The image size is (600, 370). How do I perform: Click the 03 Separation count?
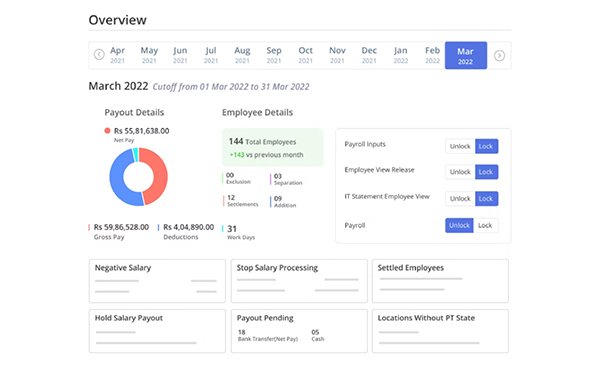[x=287, y=179]
